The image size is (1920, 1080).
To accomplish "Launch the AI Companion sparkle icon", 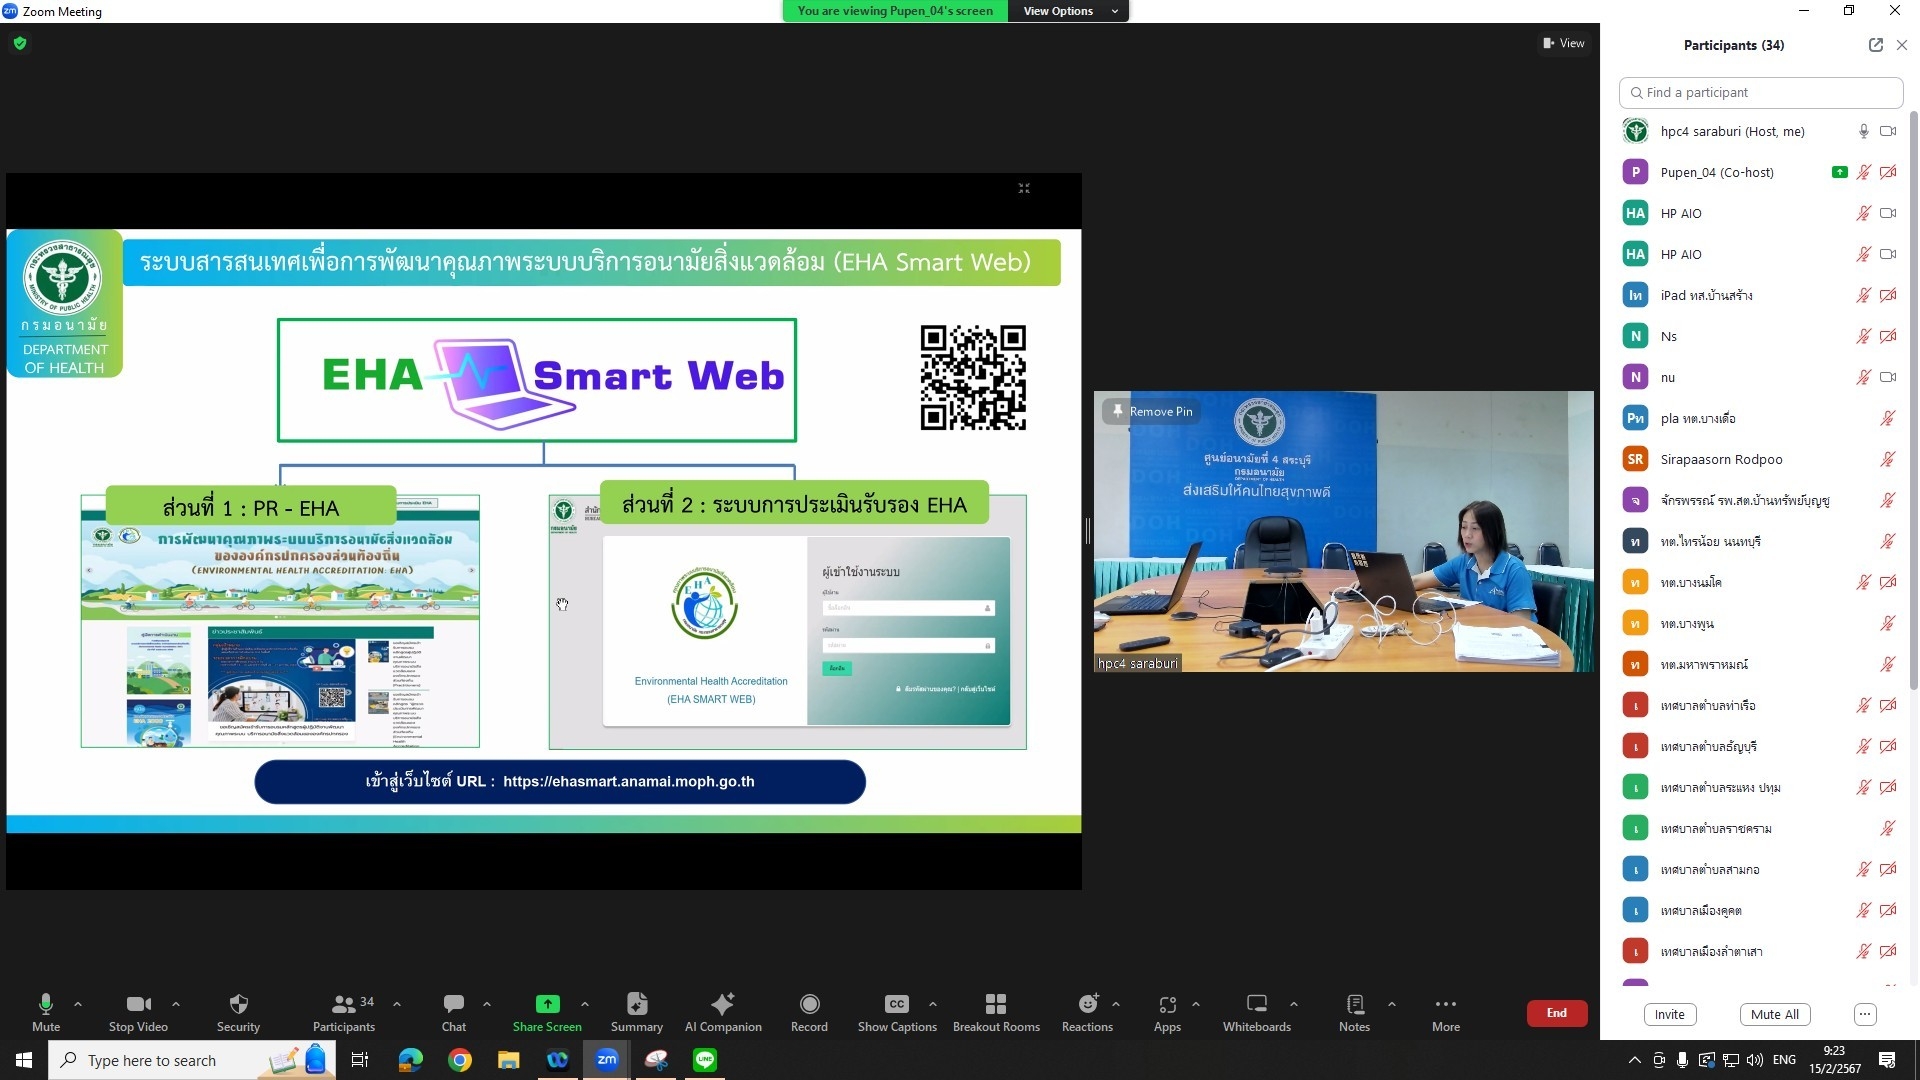I will [722, 1004].
